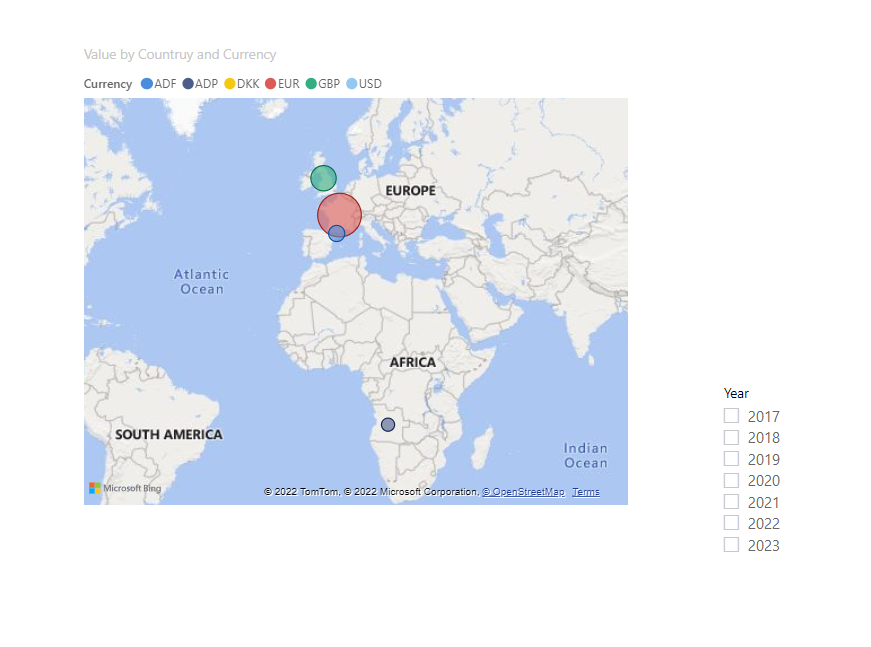Select the small blue bubble near Andorra
The width and height of the screenshot is (871, 647).
[x=337, y=233]
